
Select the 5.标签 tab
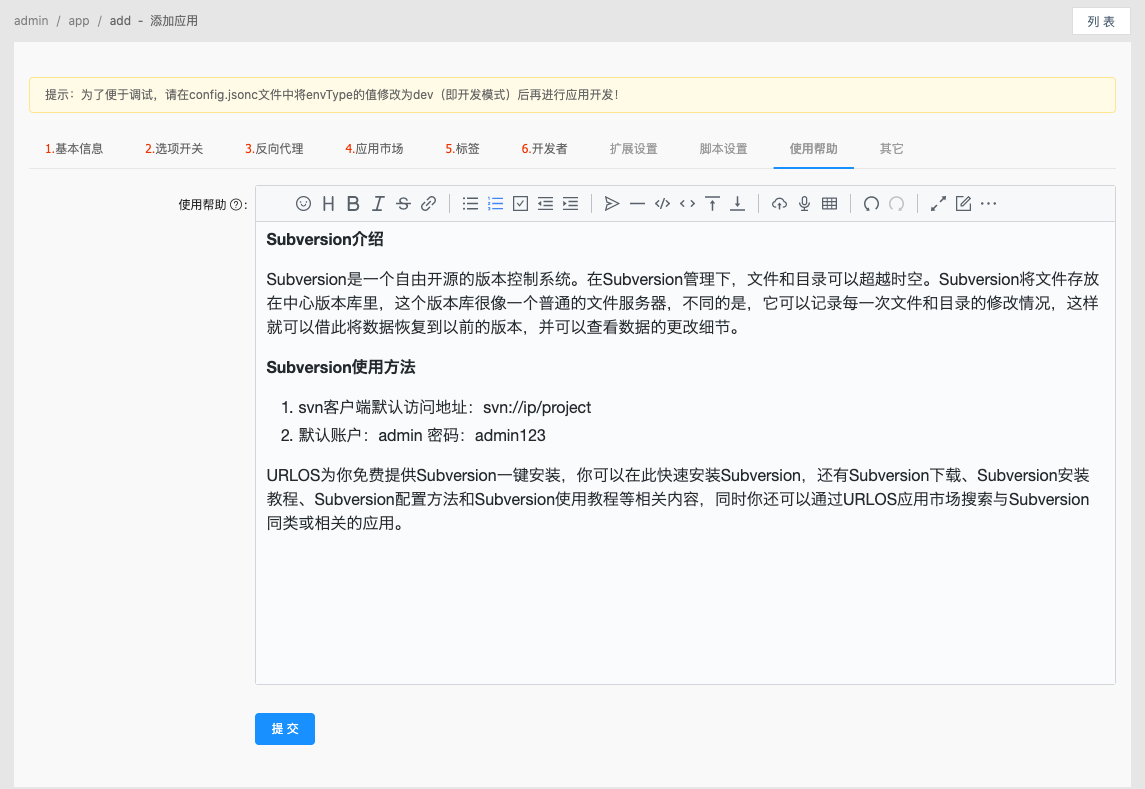click(x=462, y=149)
